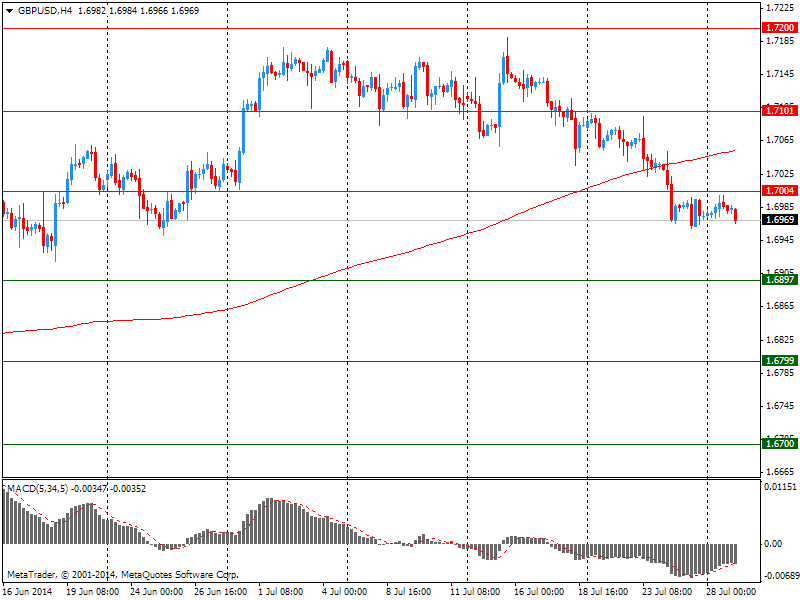Click the 16 Jun 2014 date label
This screenshot has width=800, height=600.
(x=28, y=592)
